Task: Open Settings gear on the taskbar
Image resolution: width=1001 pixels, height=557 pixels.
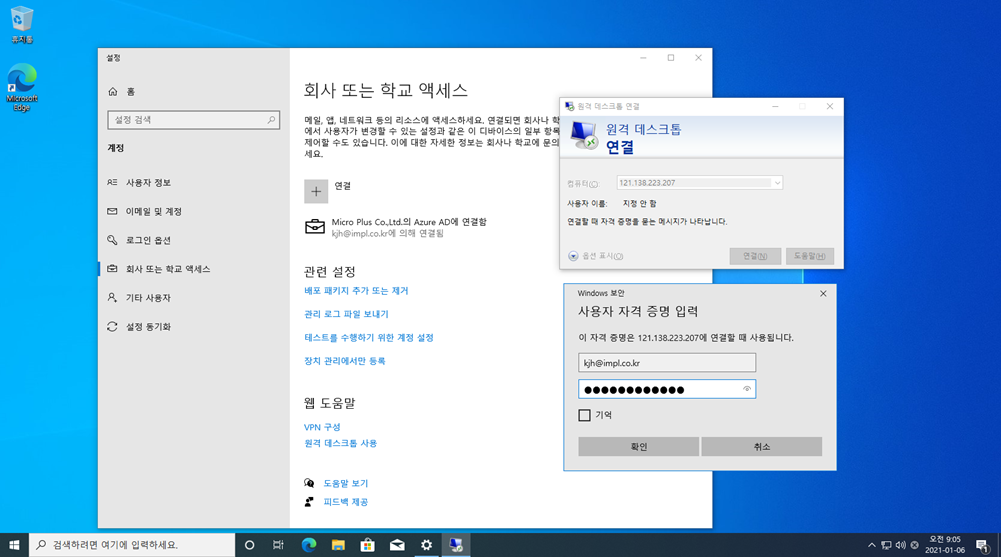Action: click(426, 545)
